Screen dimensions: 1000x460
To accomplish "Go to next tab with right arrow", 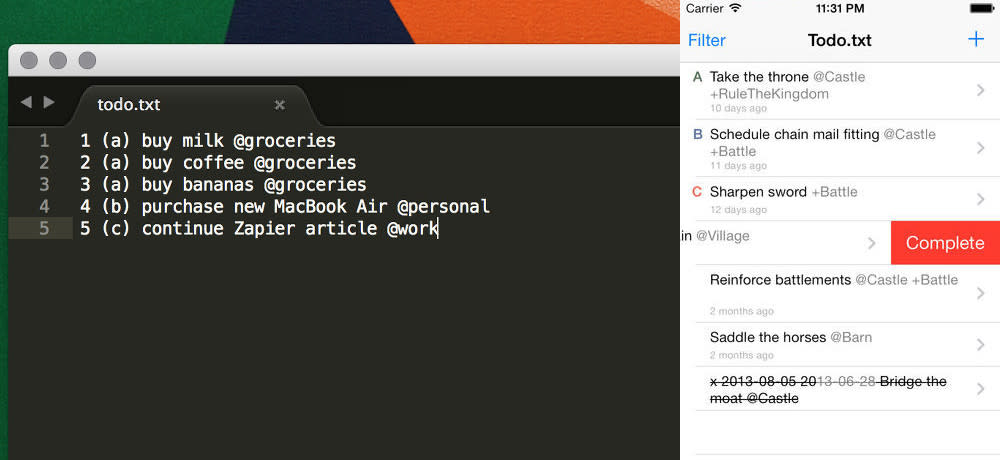I will 48,102.
